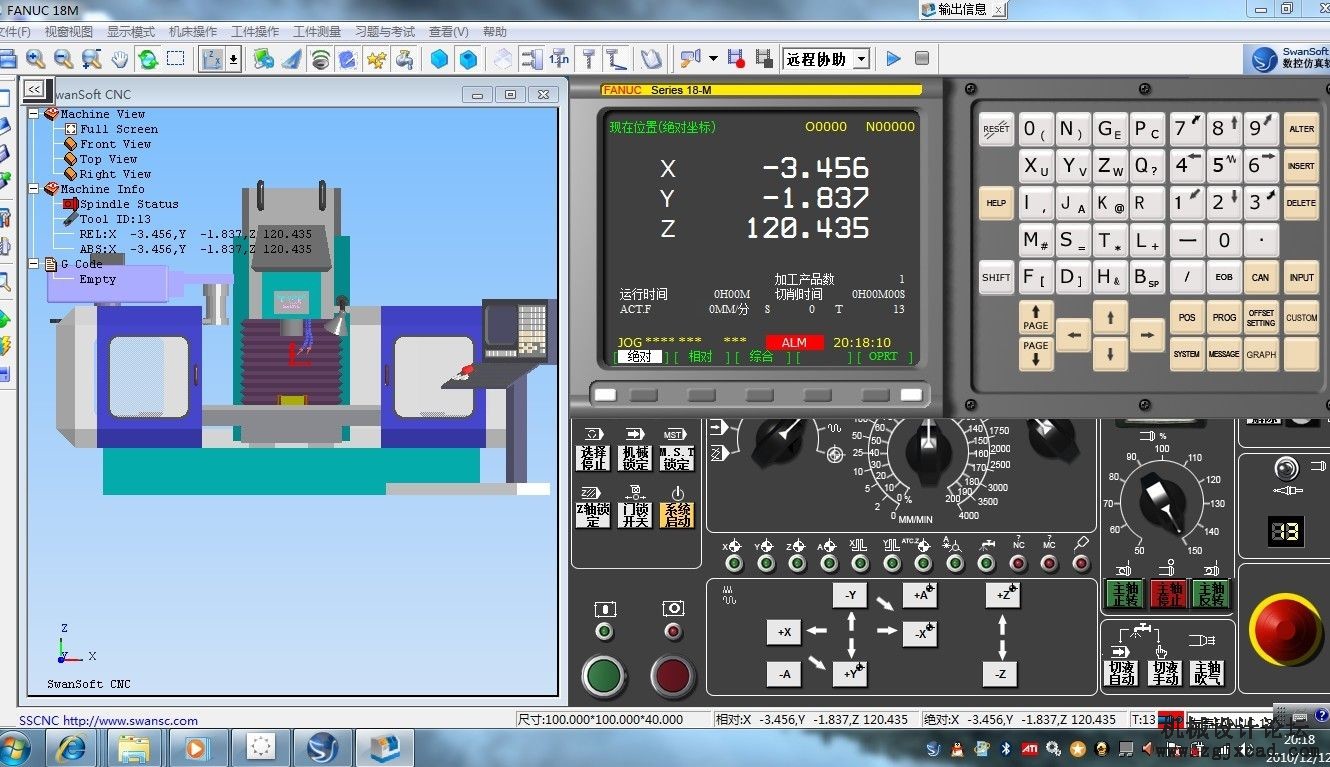Click the Spindle Status tree icon
Screen dimensions: 1330x767
click(x=70, y=204)
